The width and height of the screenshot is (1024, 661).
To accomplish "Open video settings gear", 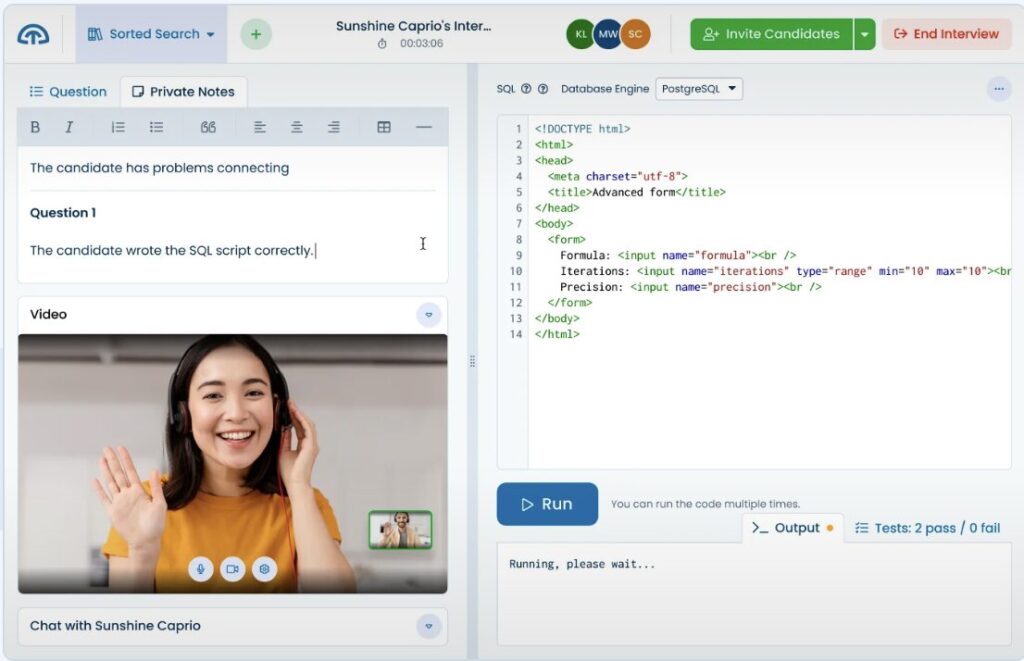I will (264, 569).
